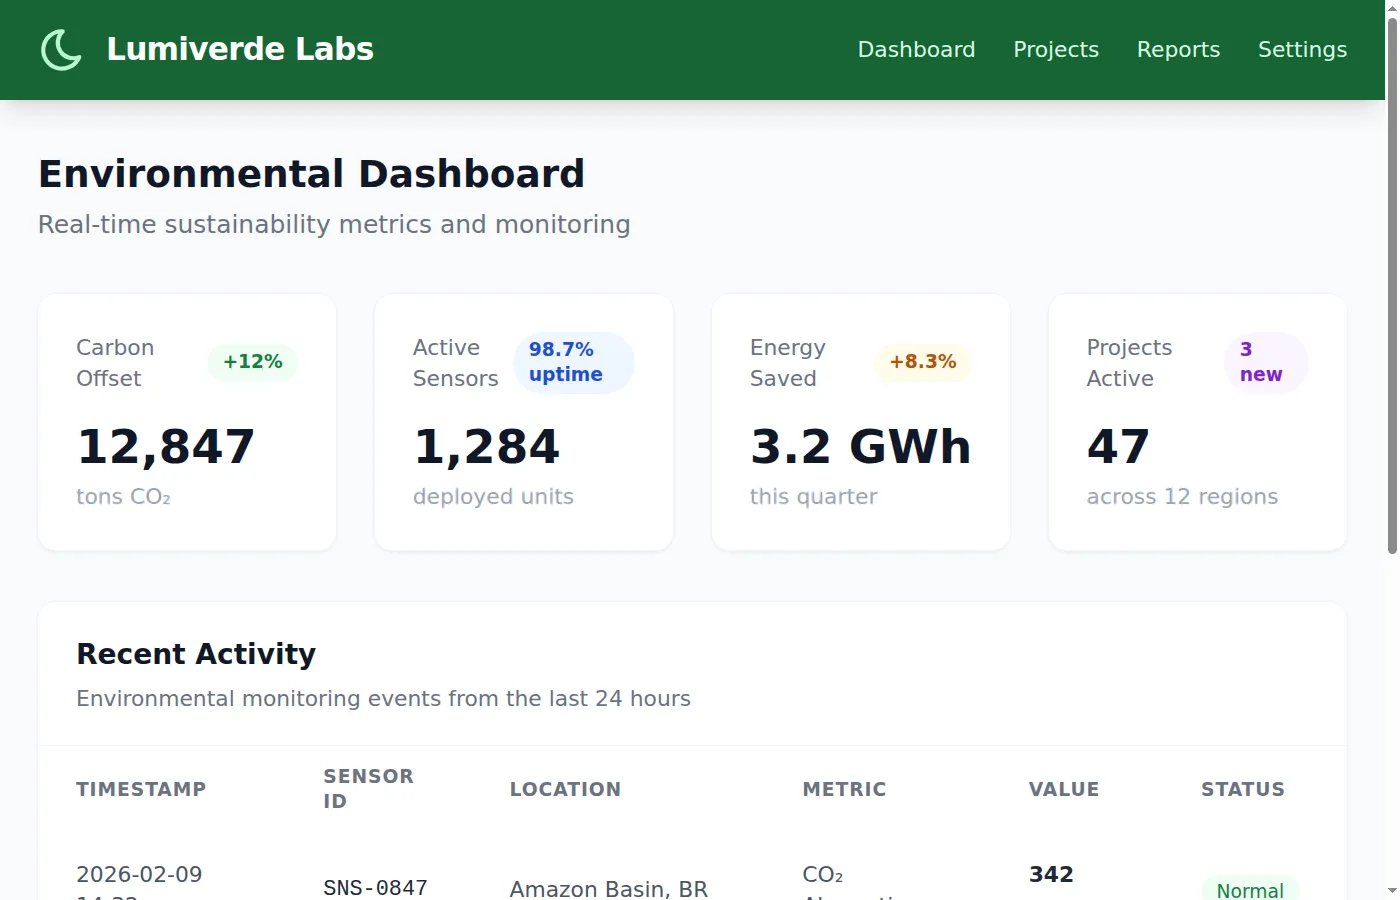This screenshot has height=900, width=1400.
Task: Open the Settings page
Action: pyautogui.click(x=1302, y=49)
